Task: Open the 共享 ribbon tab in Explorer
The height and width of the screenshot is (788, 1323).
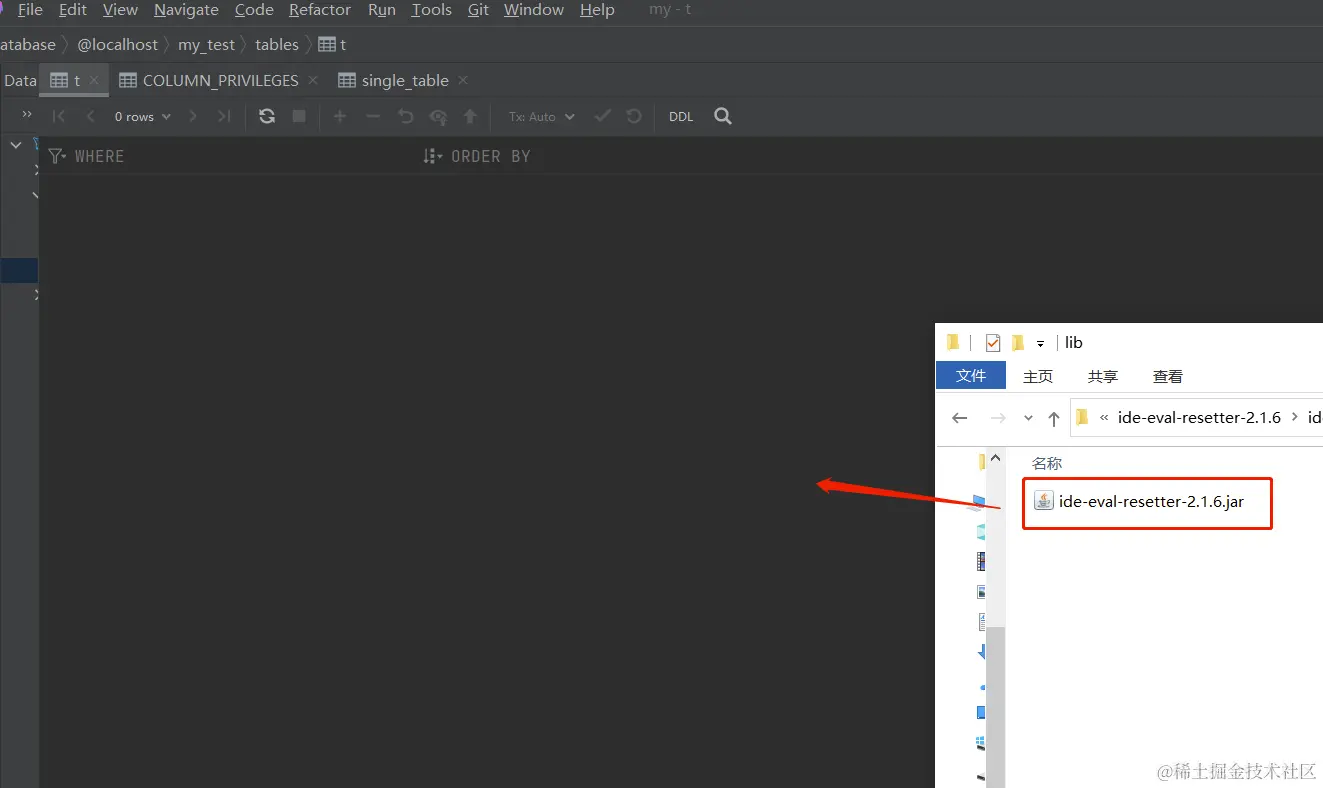Action: click(x=1103, y=377)
